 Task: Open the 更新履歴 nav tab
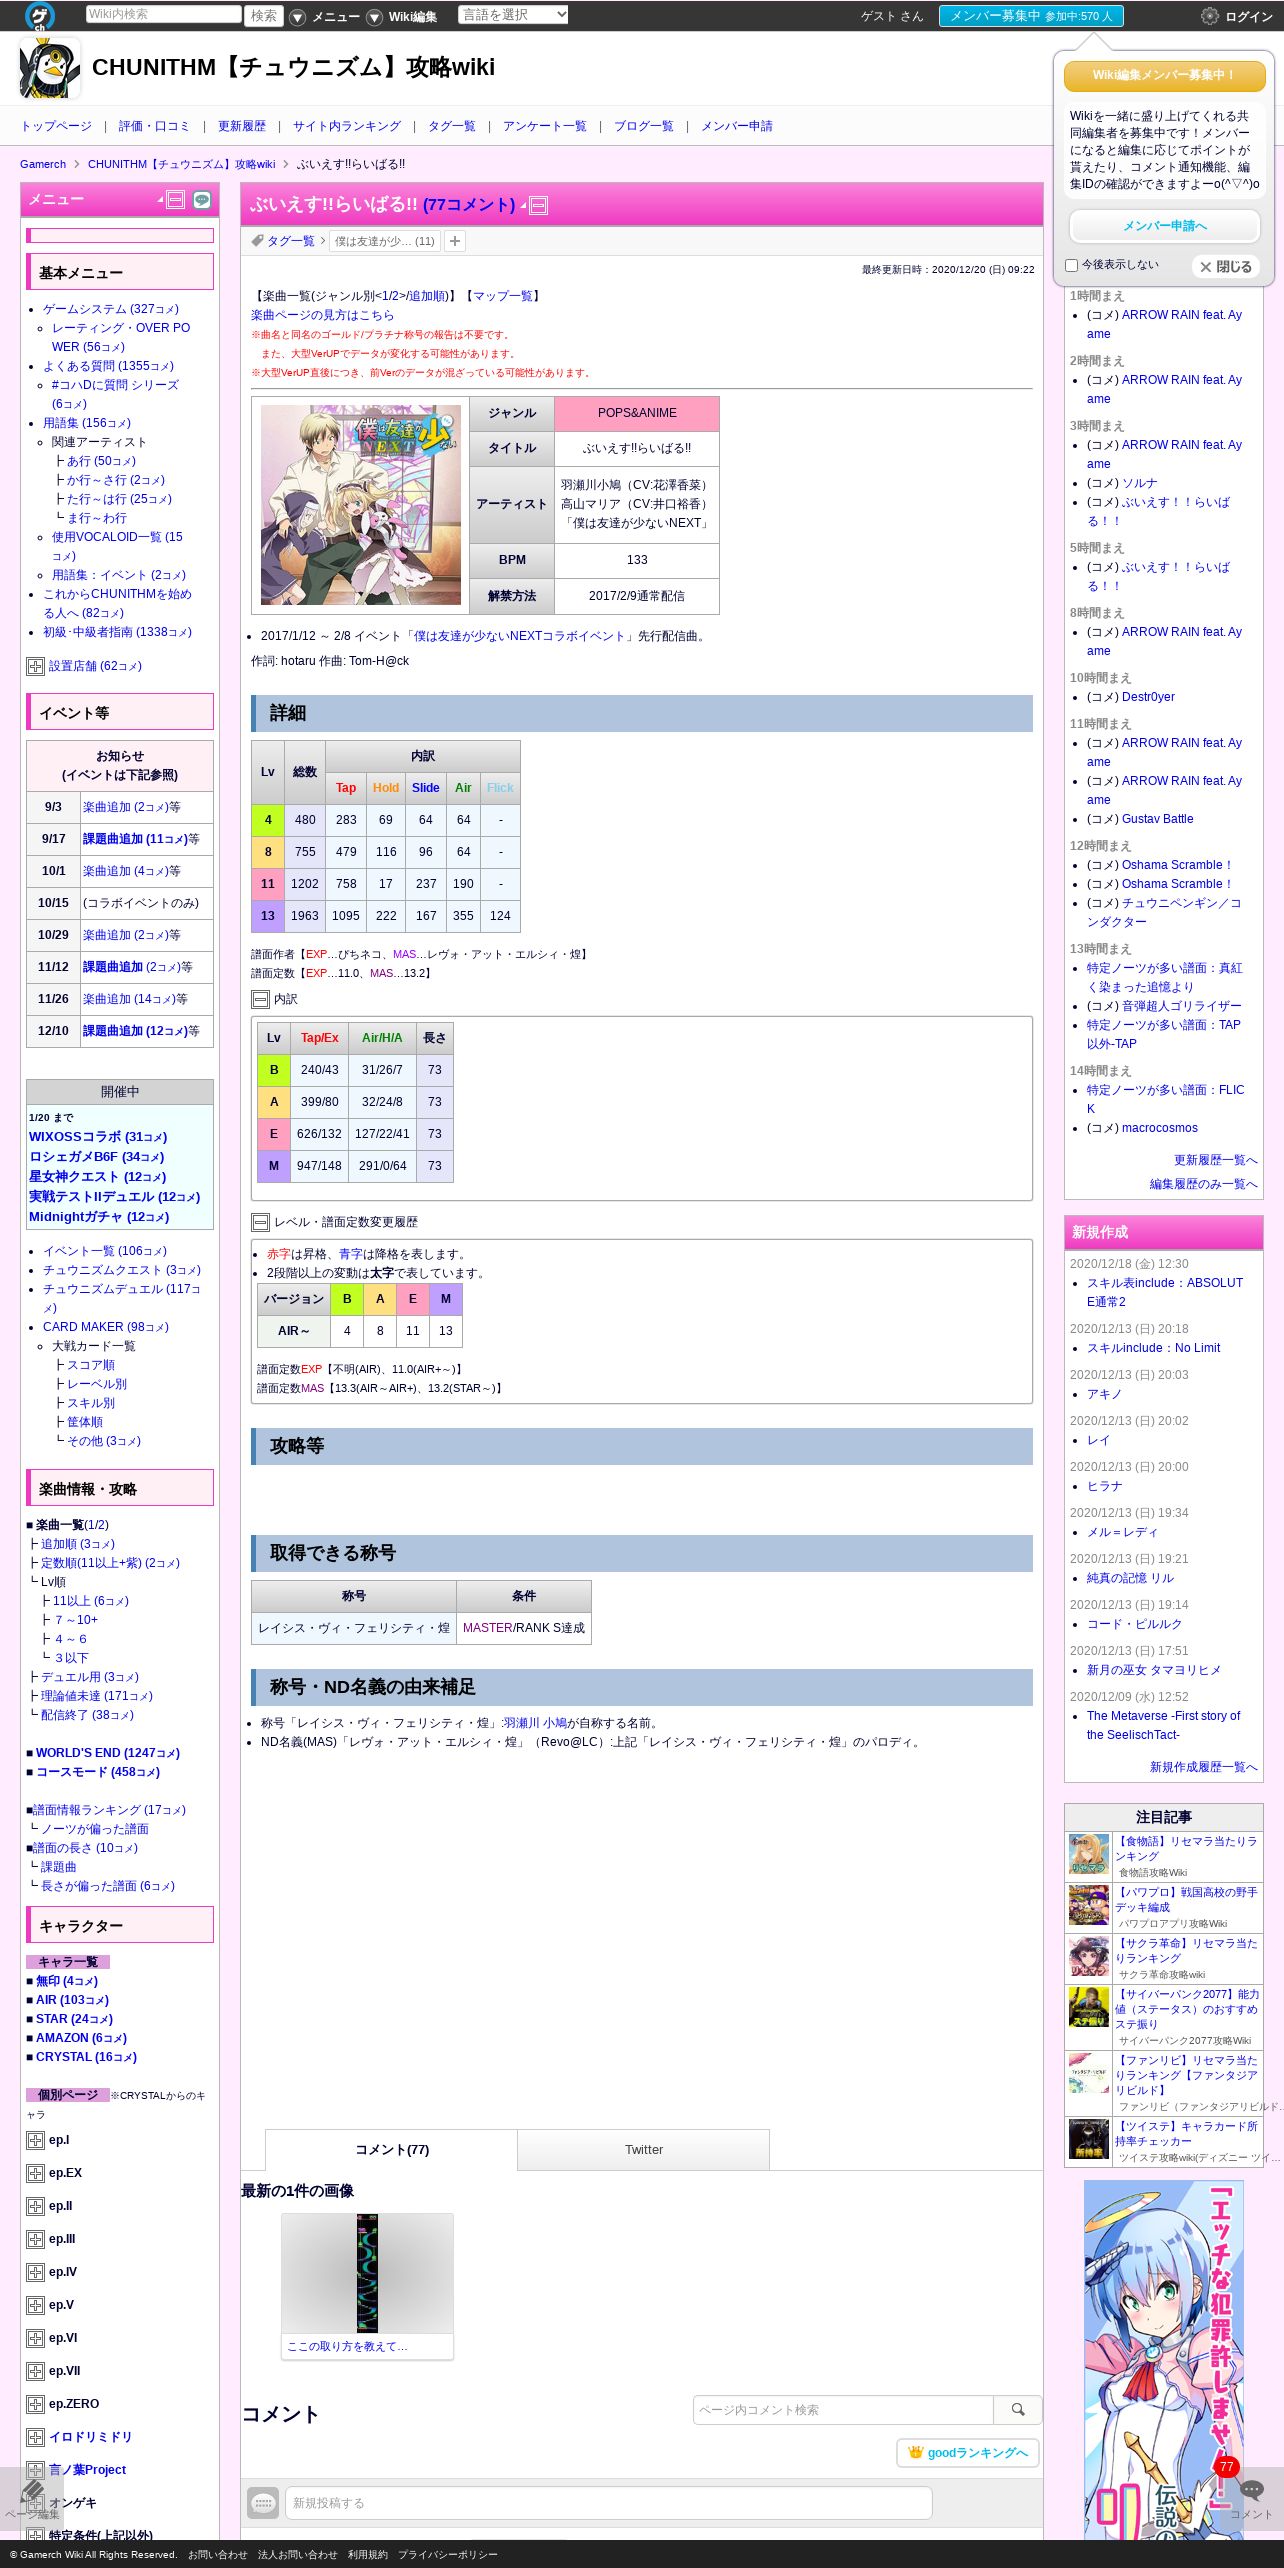pos(242,126)
